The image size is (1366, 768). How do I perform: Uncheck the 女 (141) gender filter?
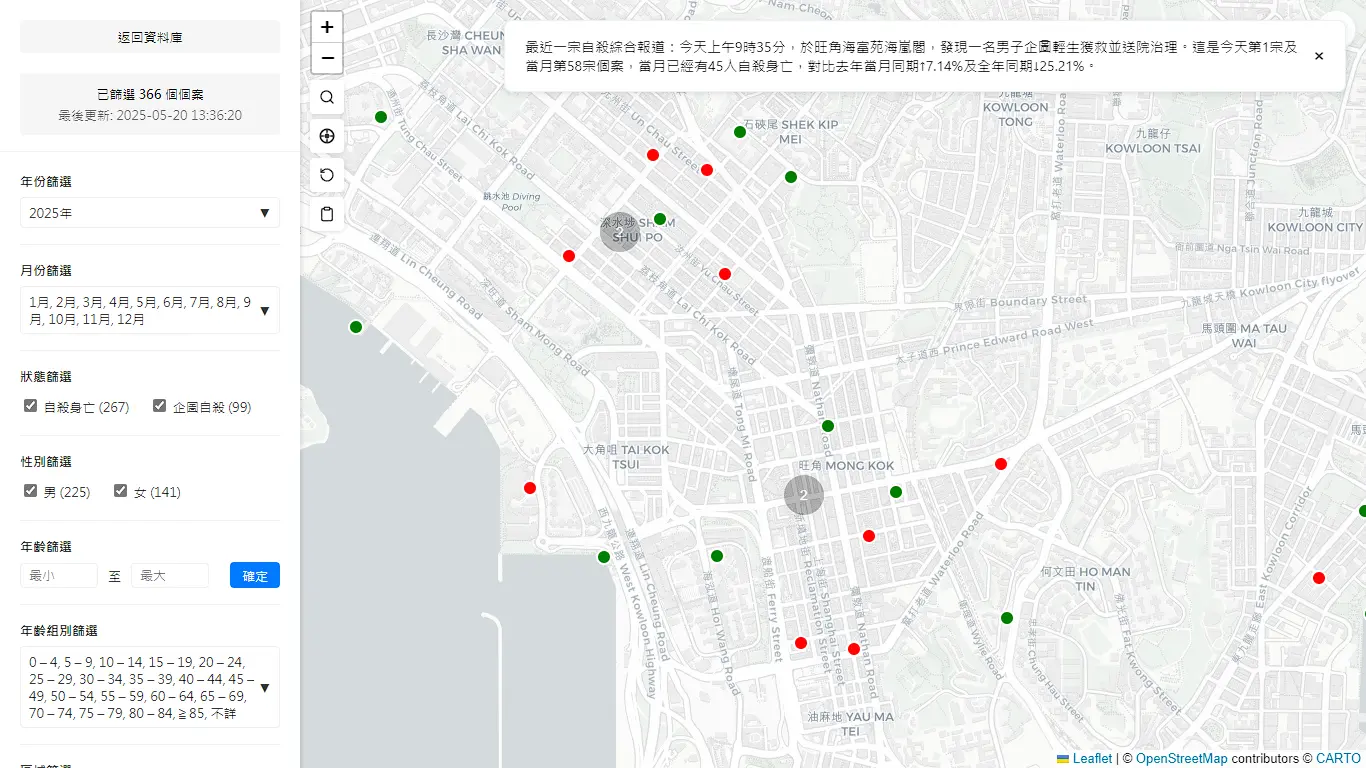pyautogui.click(x=121, y=491)
